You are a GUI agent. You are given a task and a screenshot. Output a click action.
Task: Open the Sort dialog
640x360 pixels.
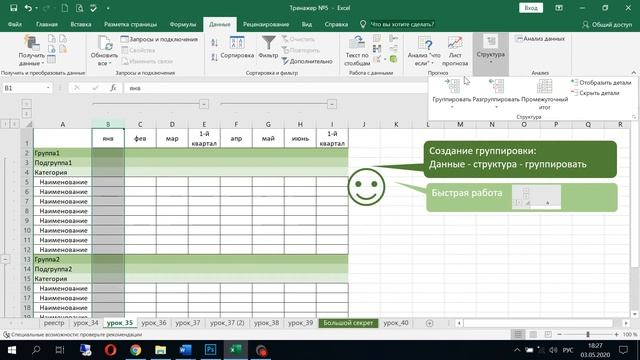[x=237, y=47]
